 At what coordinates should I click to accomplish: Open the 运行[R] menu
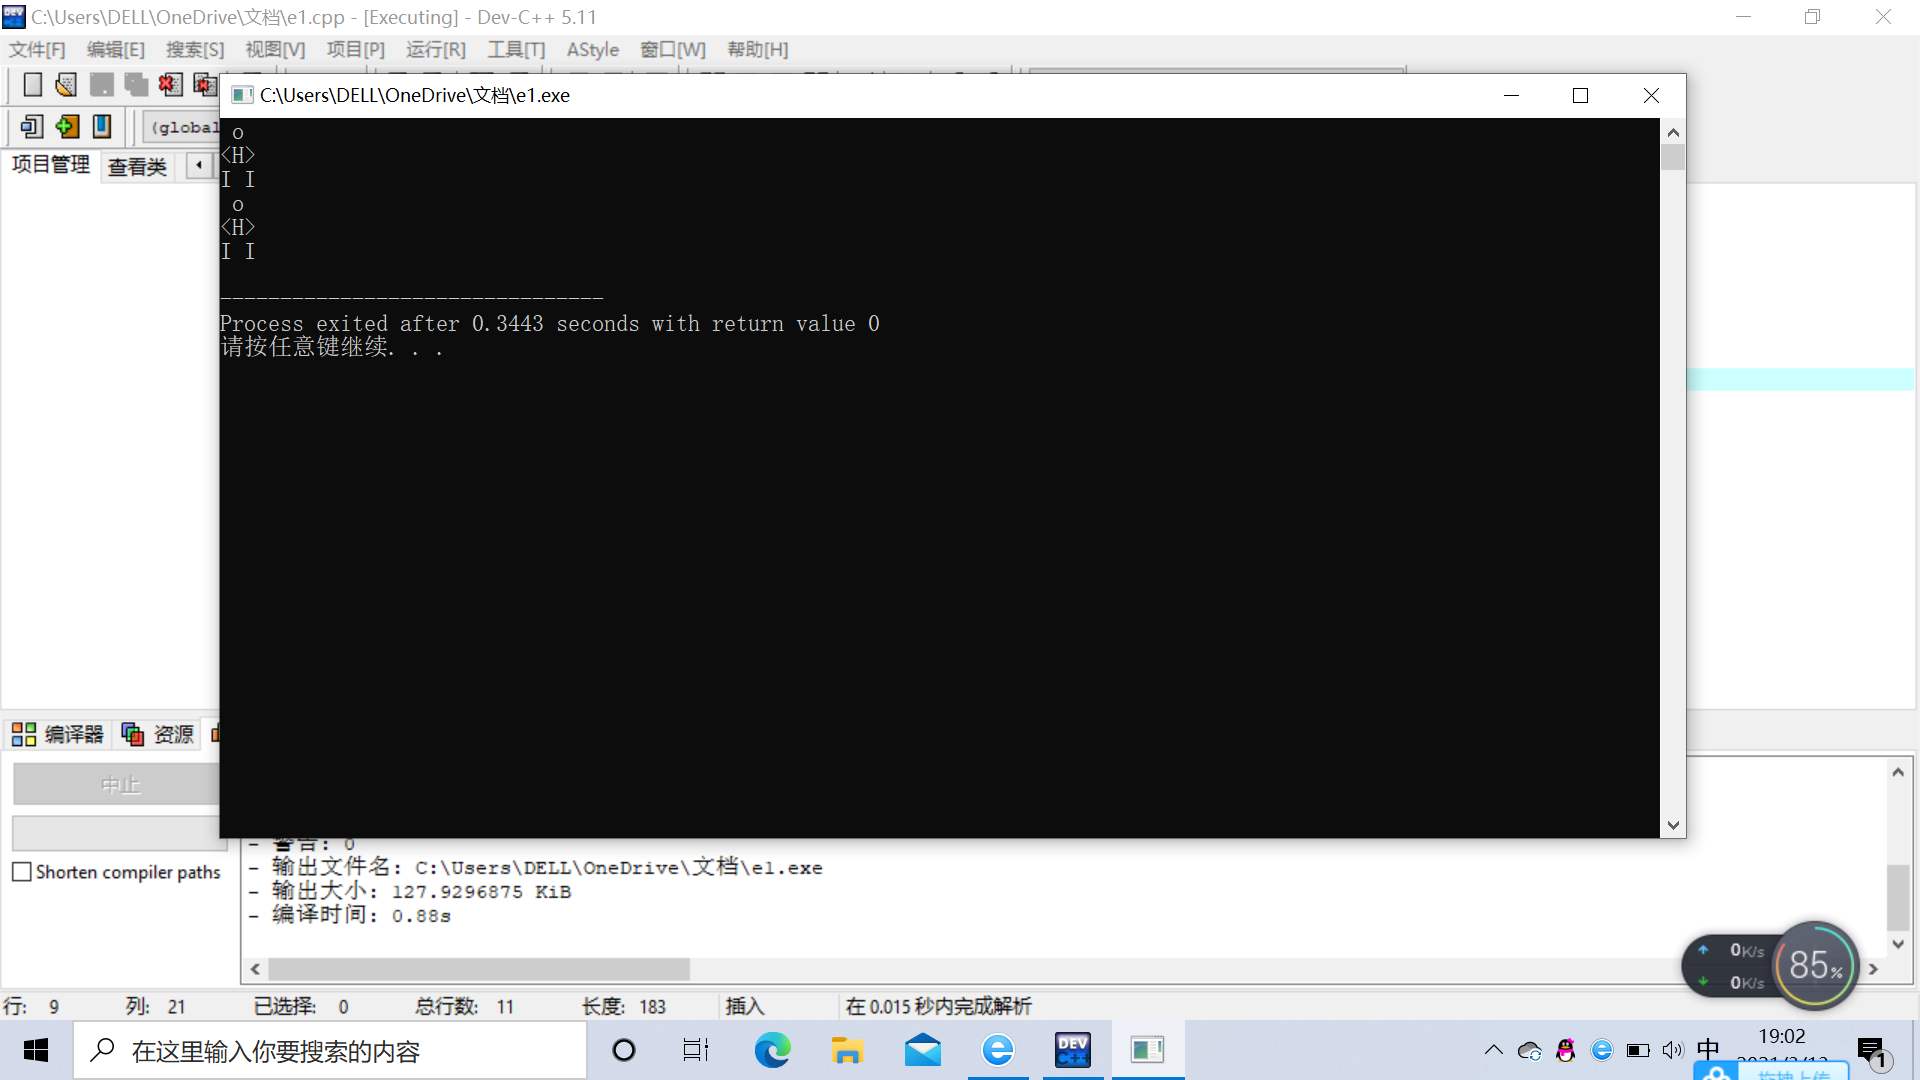click(x=435, y=50)
